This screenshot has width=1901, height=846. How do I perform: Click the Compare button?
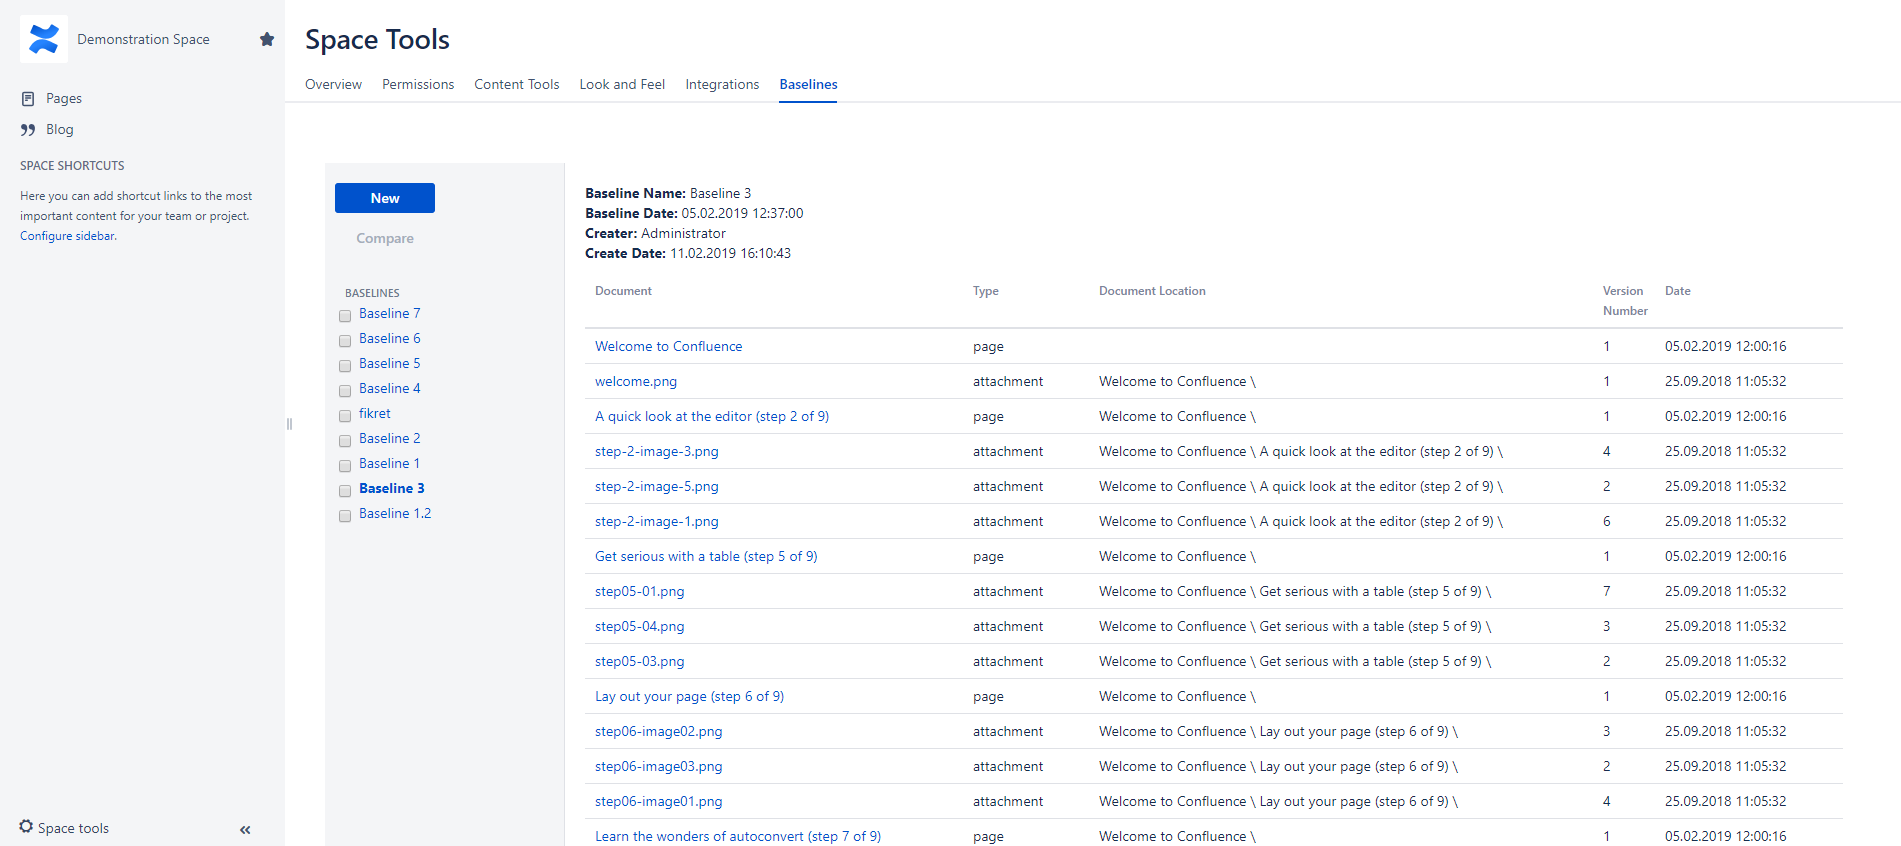(385, 238)
